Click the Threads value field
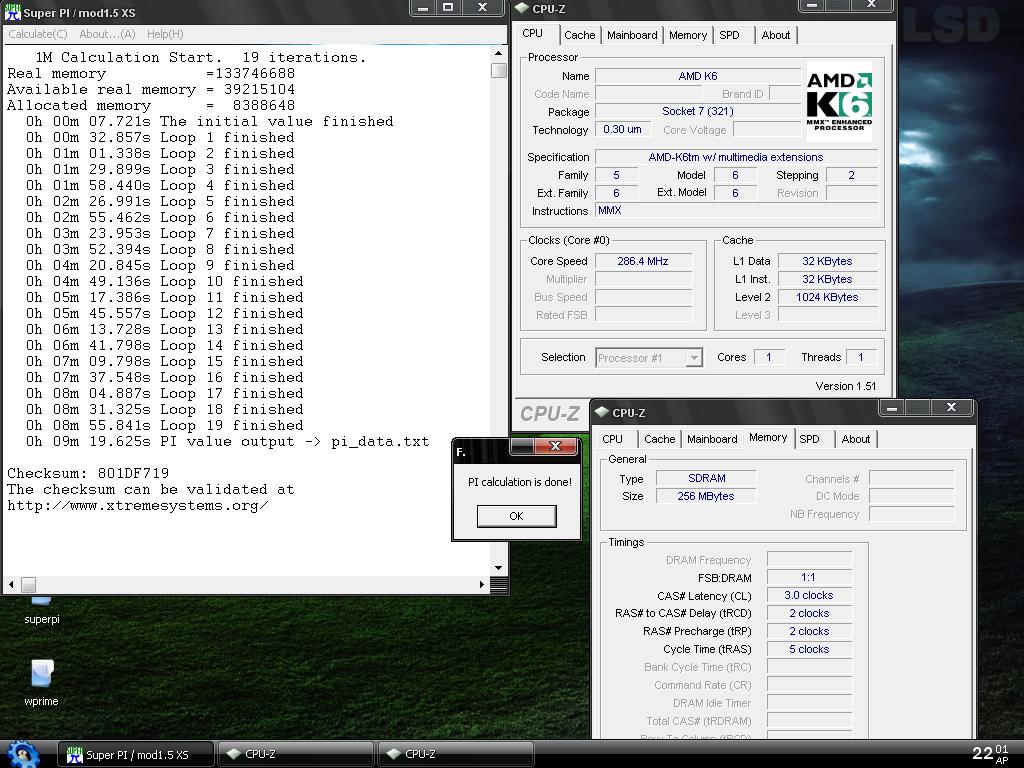 tap(861, 357)
